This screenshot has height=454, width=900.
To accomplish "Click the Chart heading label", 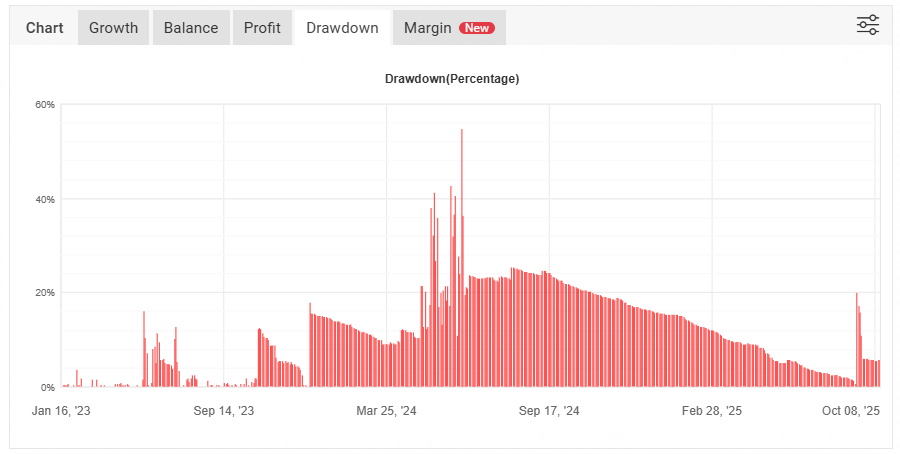I will pyautogui.click(x=44, y=28).
